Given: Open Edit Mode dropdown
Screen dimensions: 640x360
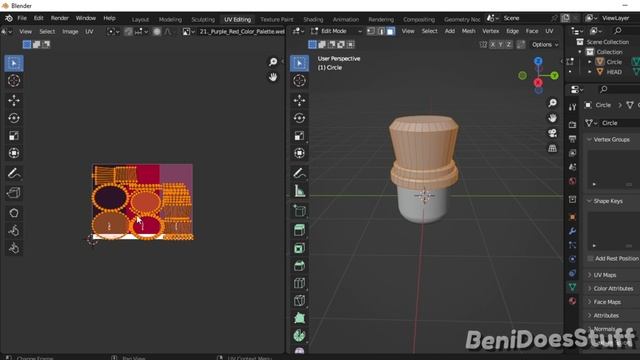Looking at the screenshot, I should point(337,31).
